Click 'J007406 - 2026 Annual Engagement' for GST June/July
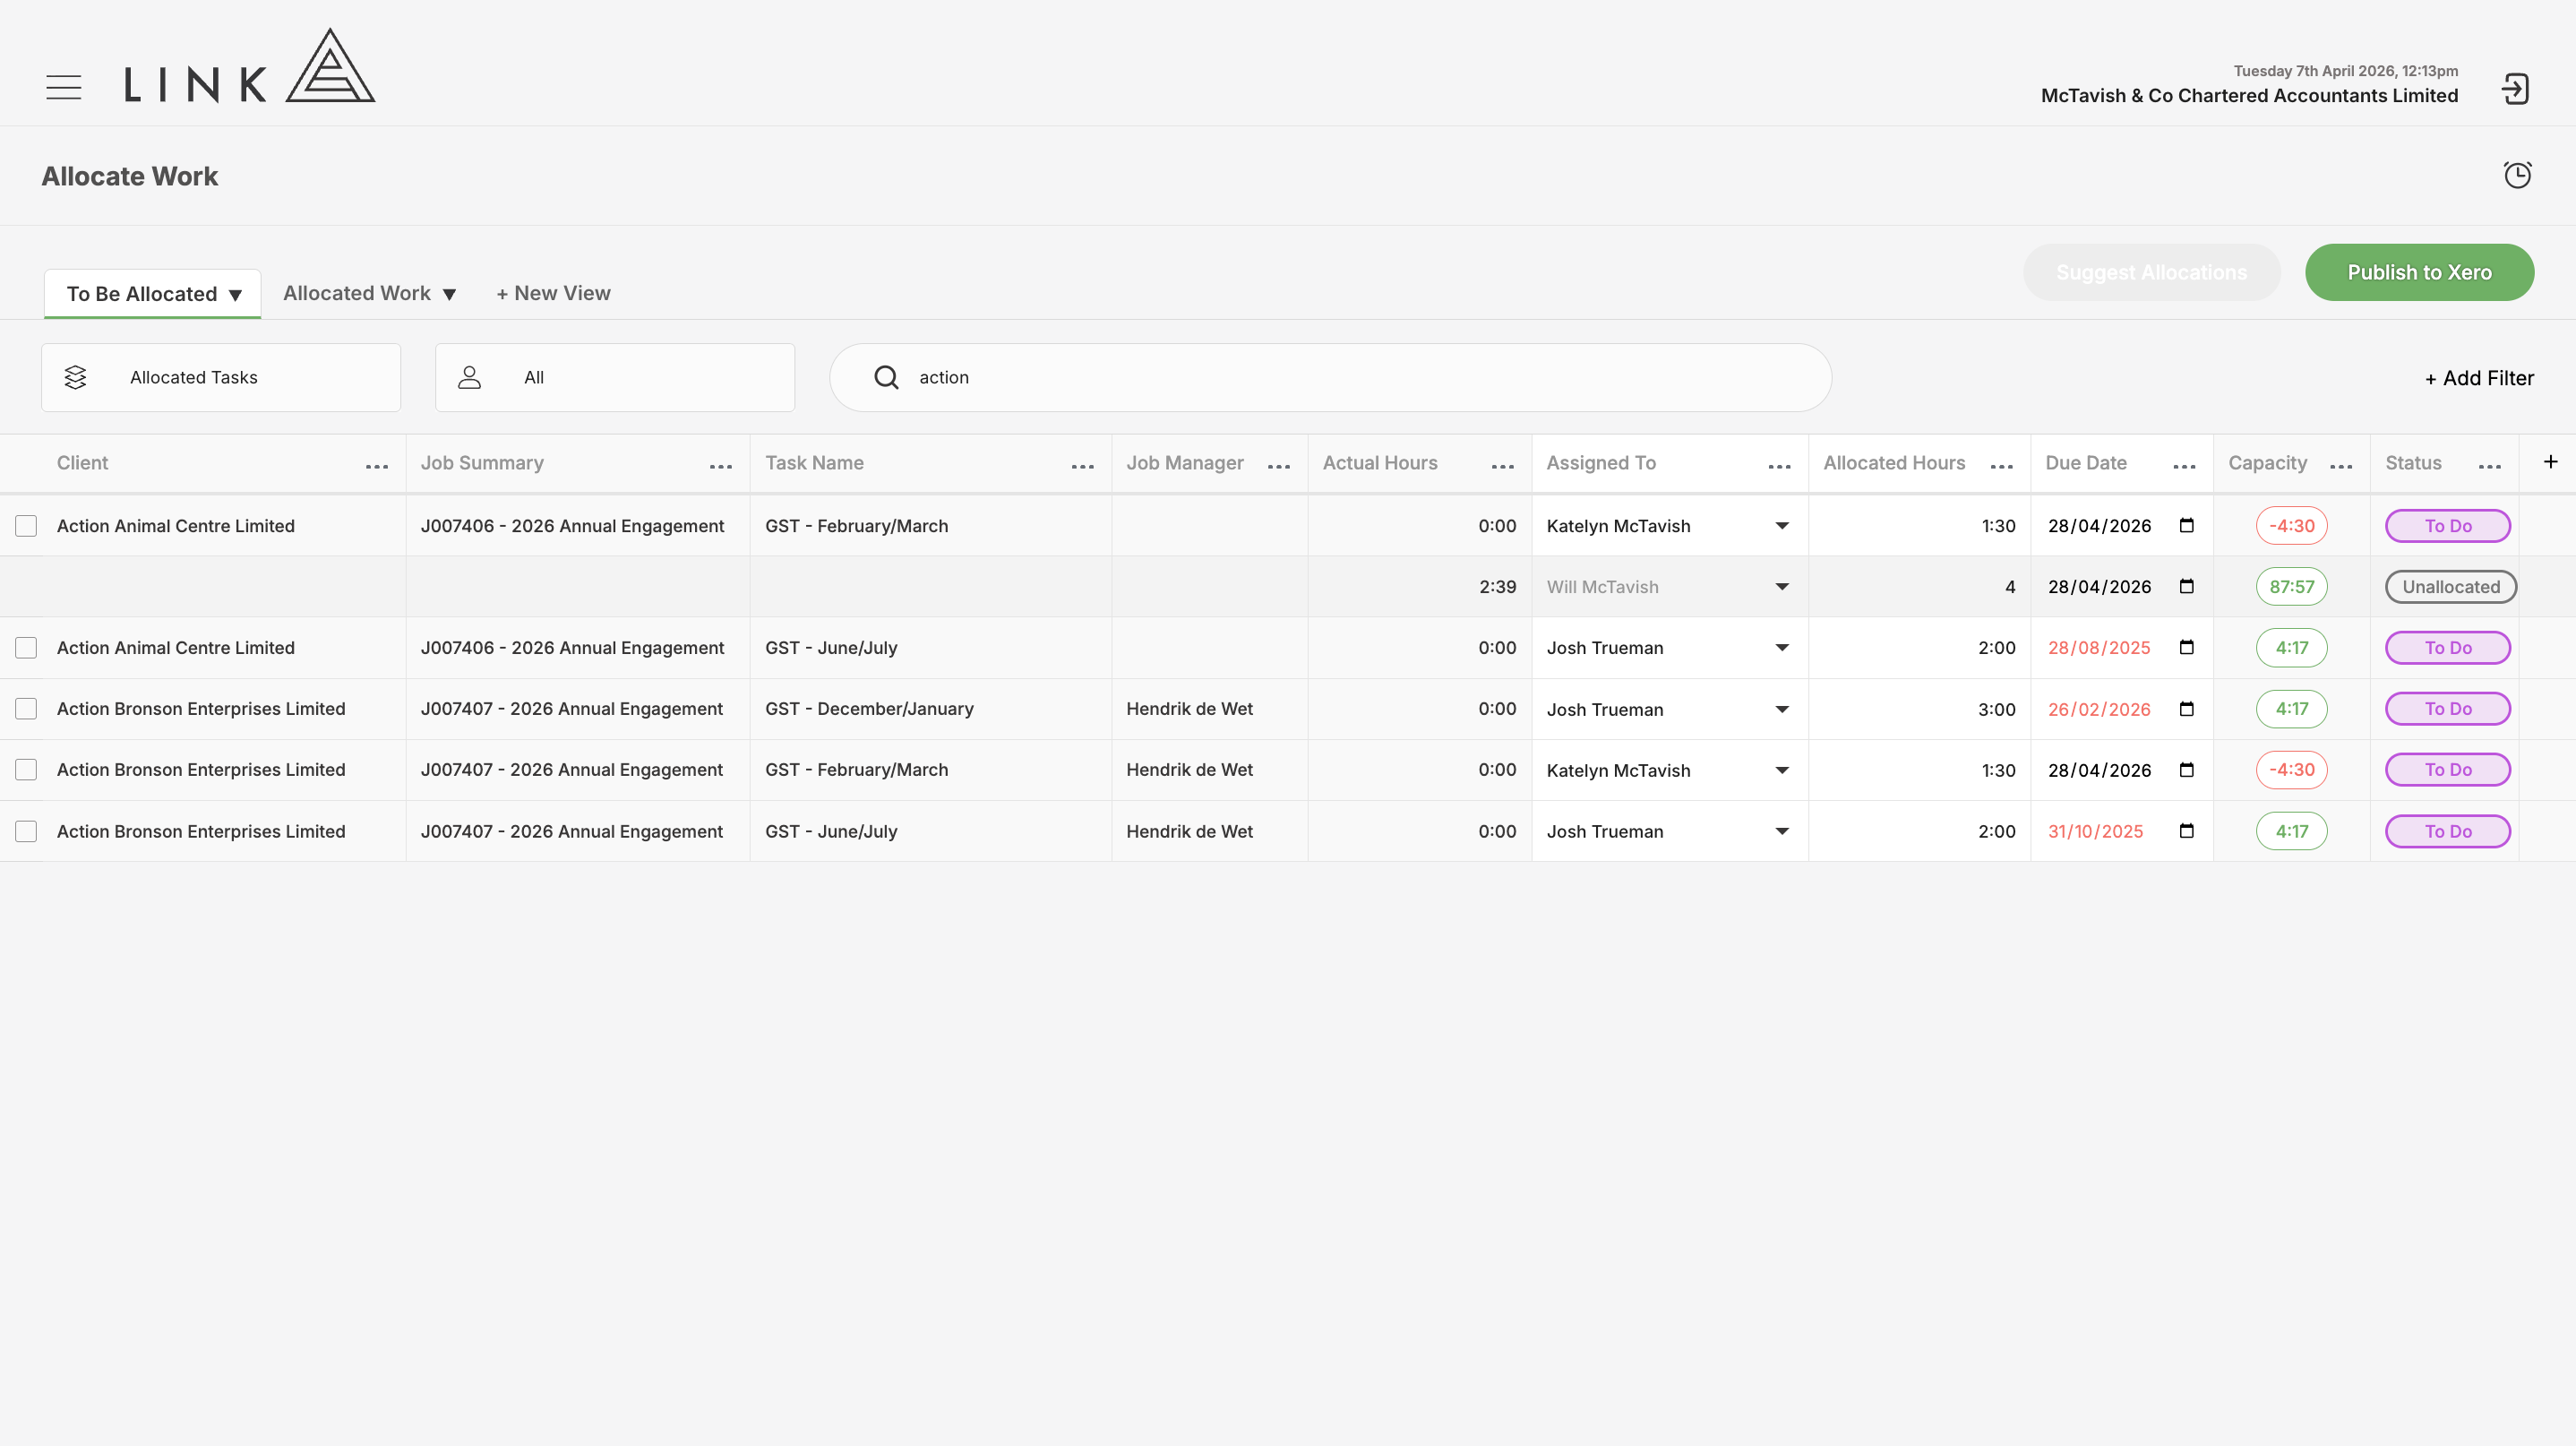The width and height of the screenshot is (2576, 1446). pyautogui.click(x=572, y=648)
